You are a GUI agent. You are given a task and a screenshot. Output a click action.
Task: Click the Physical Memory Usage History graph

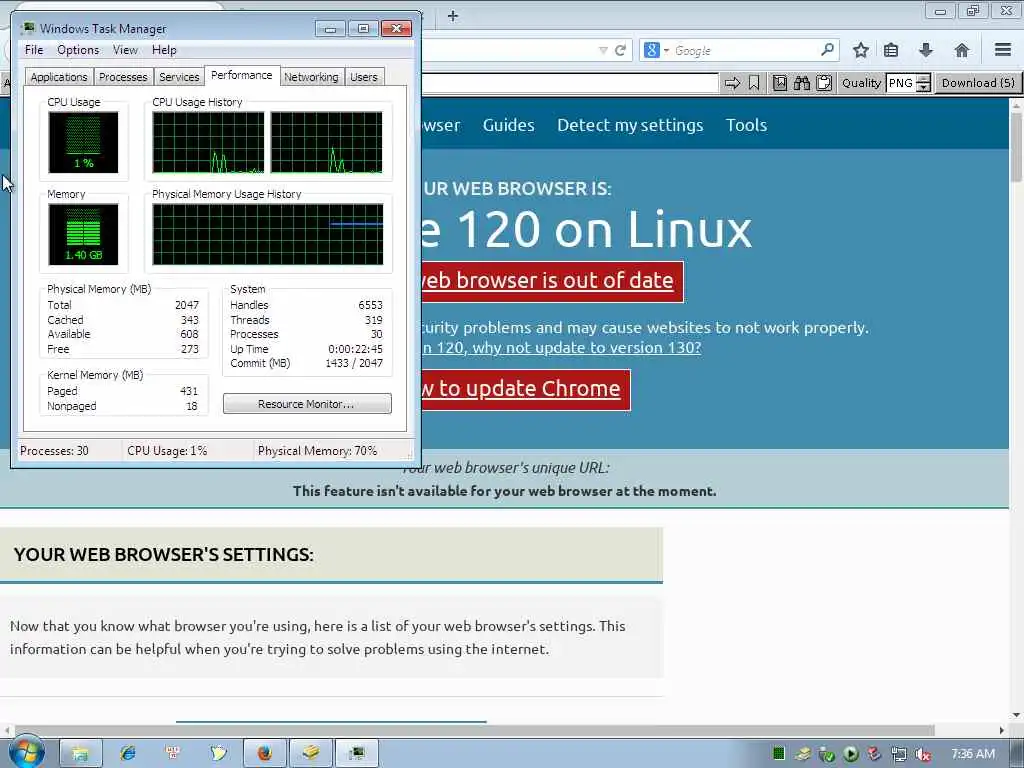[x=268, y=234]
